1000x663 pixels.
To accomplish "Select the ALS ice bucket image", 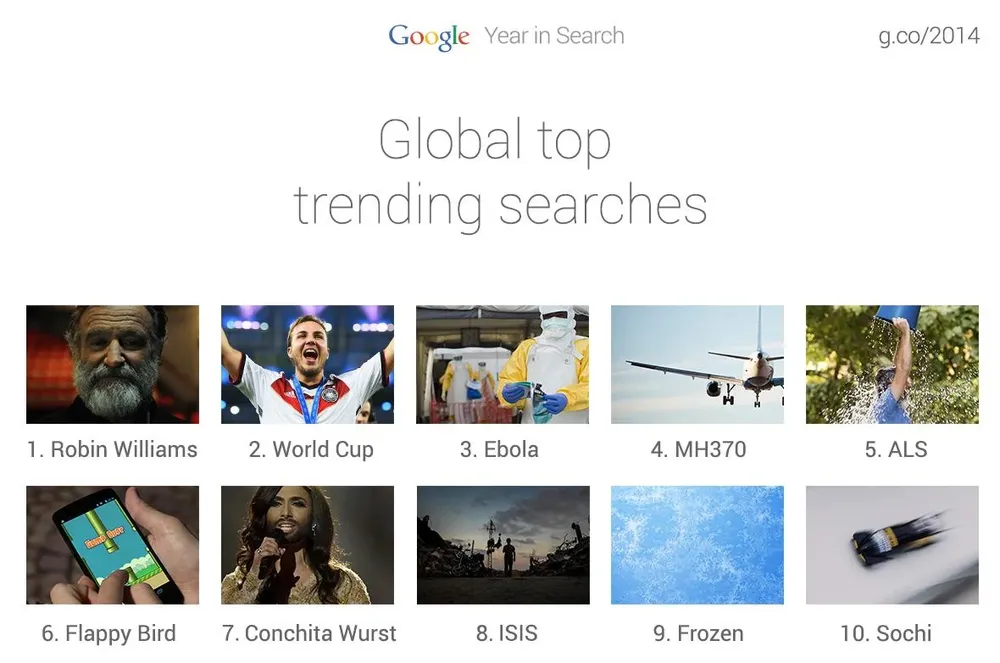I will pos(892,364).
